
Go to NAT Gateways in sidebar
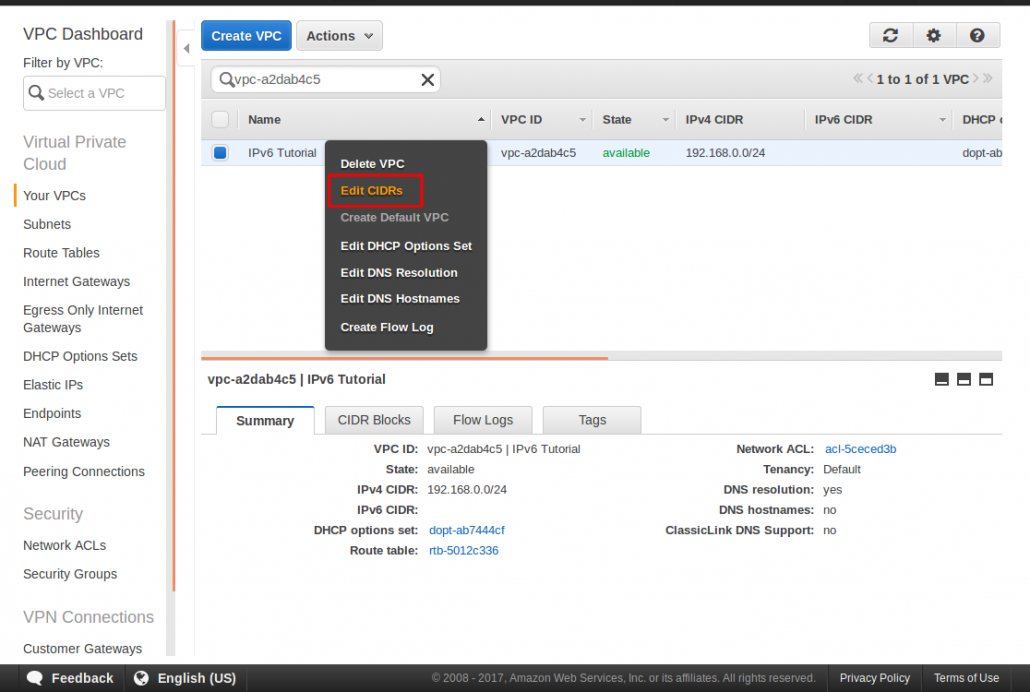(66, 442)
